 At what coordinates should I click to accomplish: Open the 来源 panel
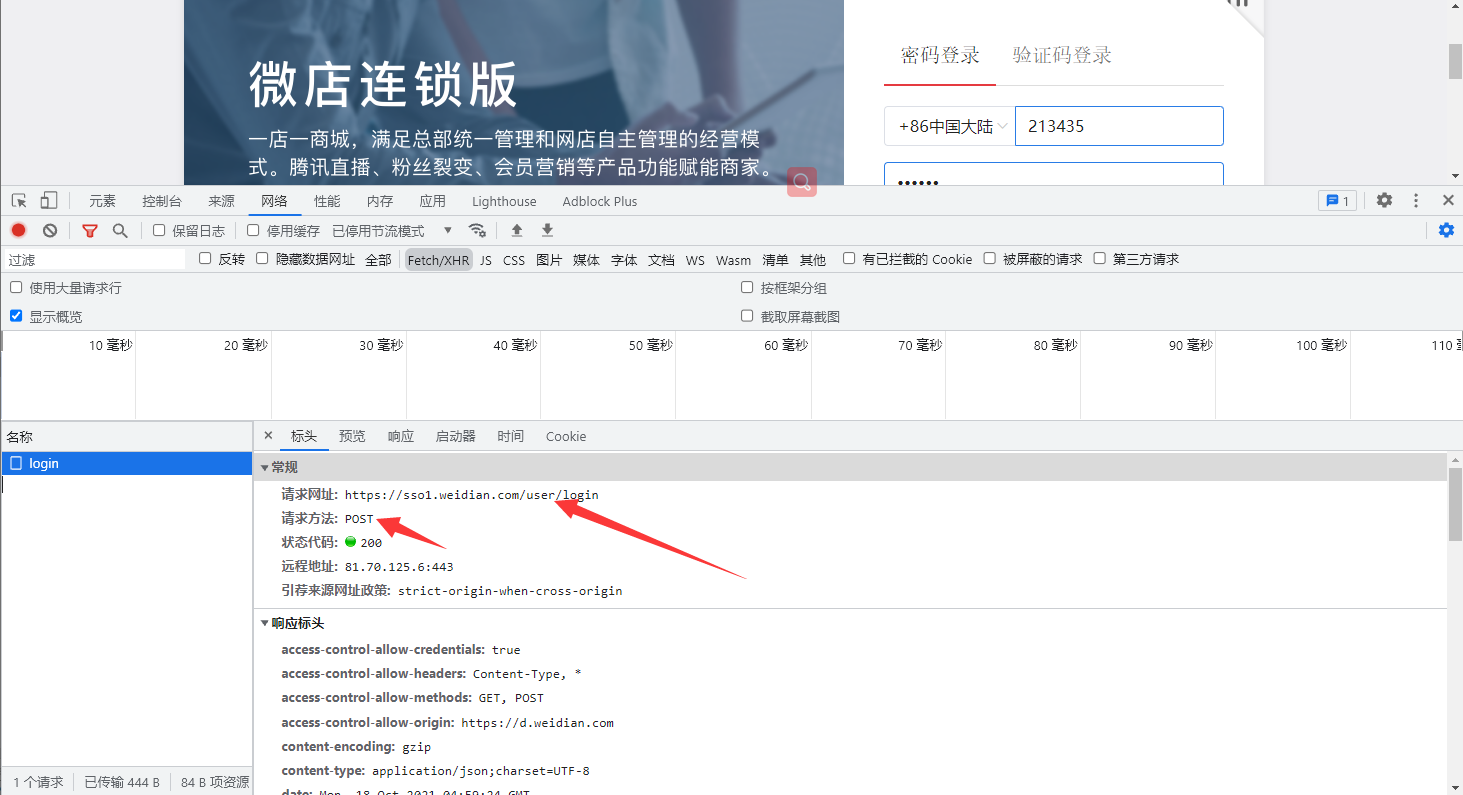coord(221,201)
